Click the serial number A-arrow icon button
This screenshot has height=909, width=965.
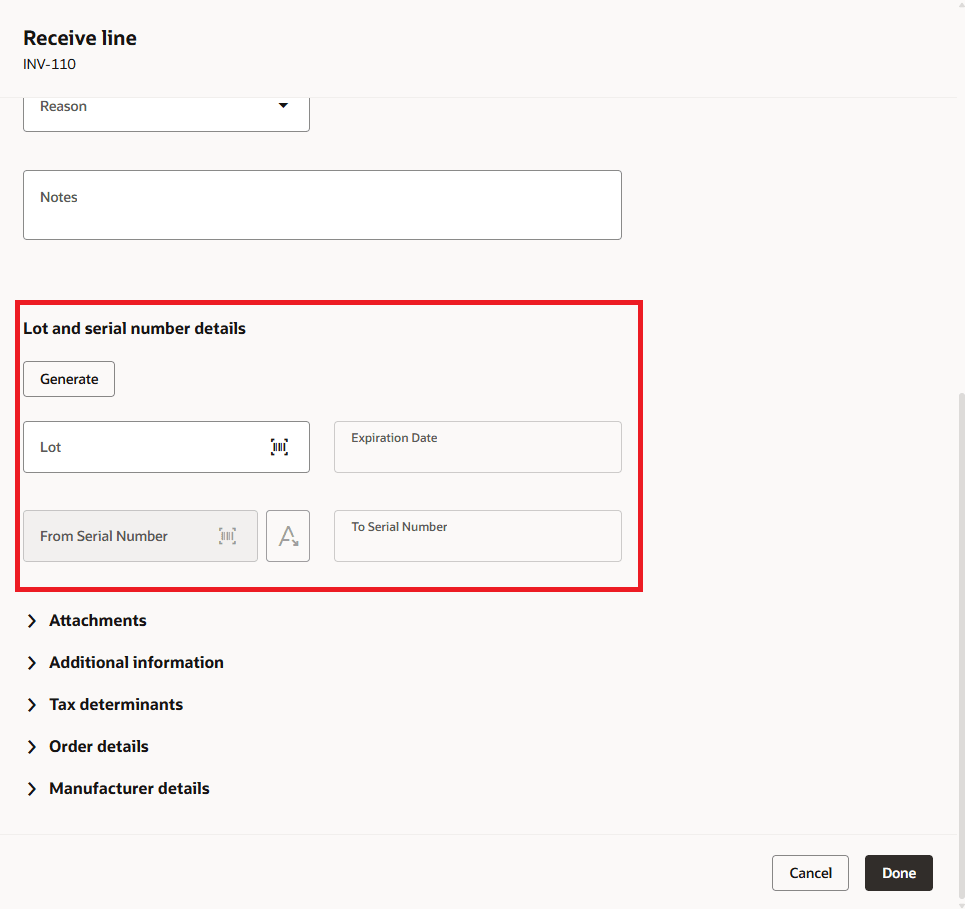coord(288,536)
